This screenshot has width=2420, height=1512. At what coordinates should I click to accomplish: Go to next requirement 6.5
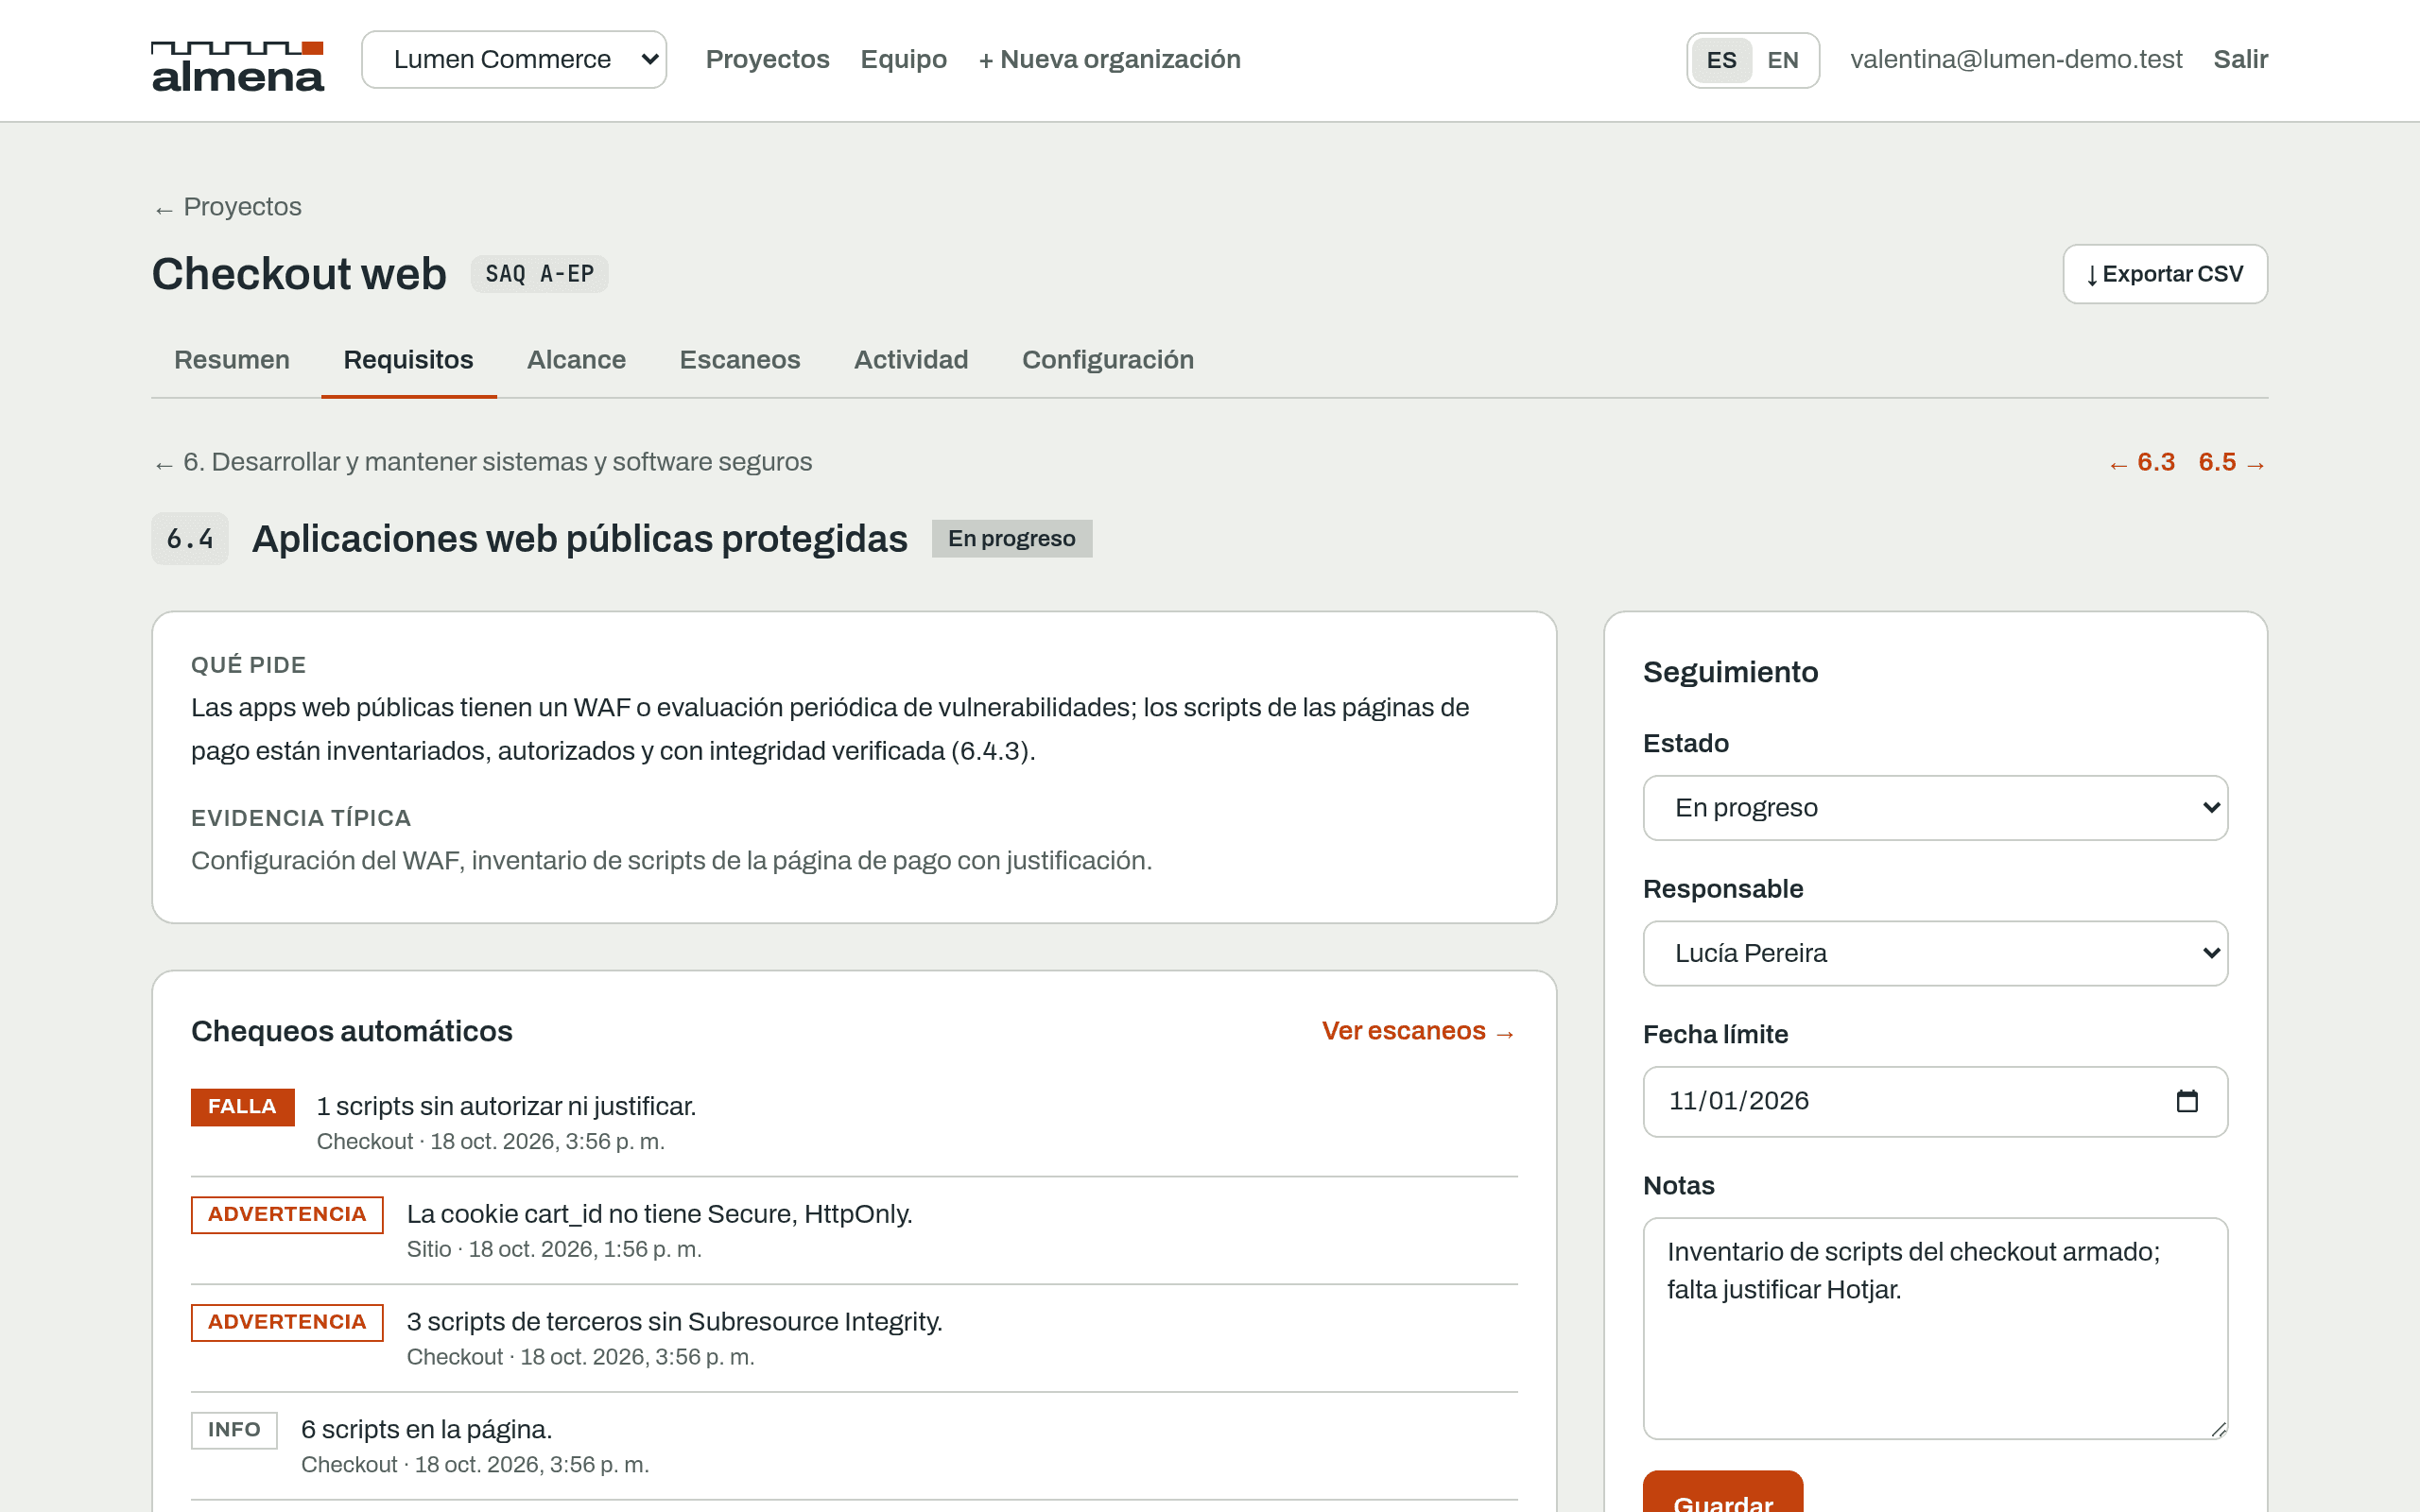(x=2233, y=462)
